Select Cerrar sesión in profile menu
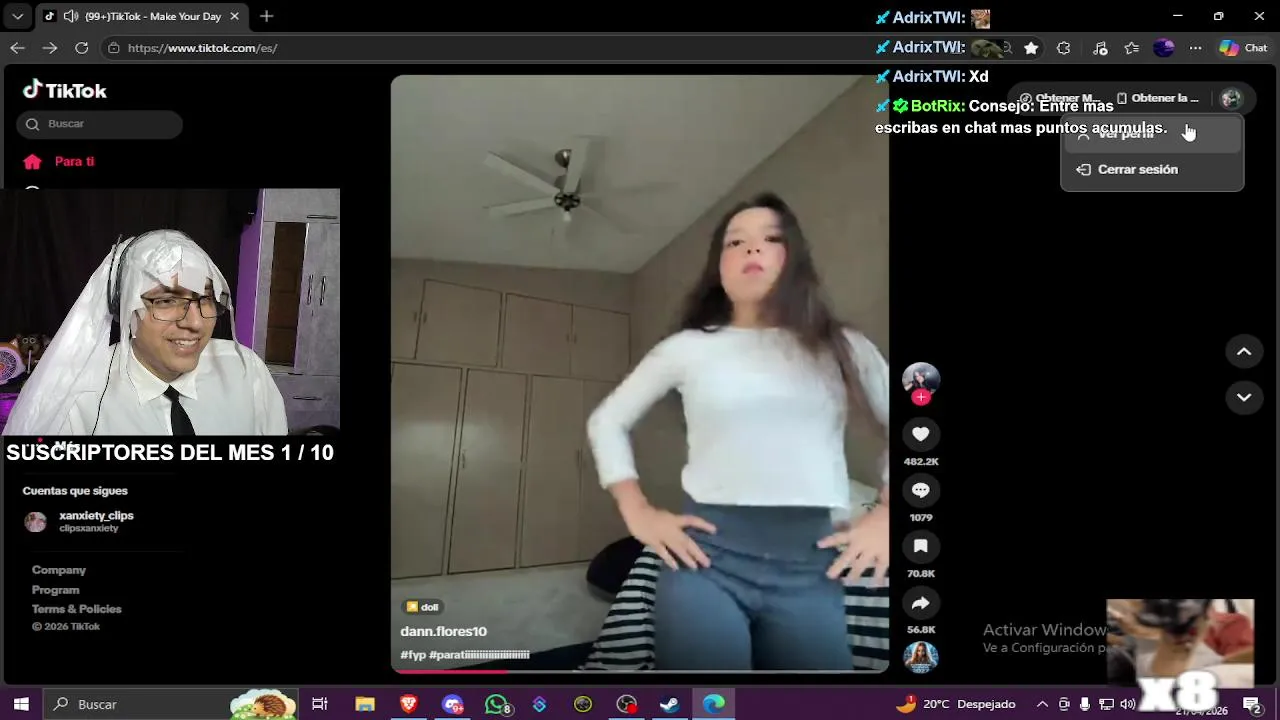1280x720 pixels. (x=1151, y=169)
